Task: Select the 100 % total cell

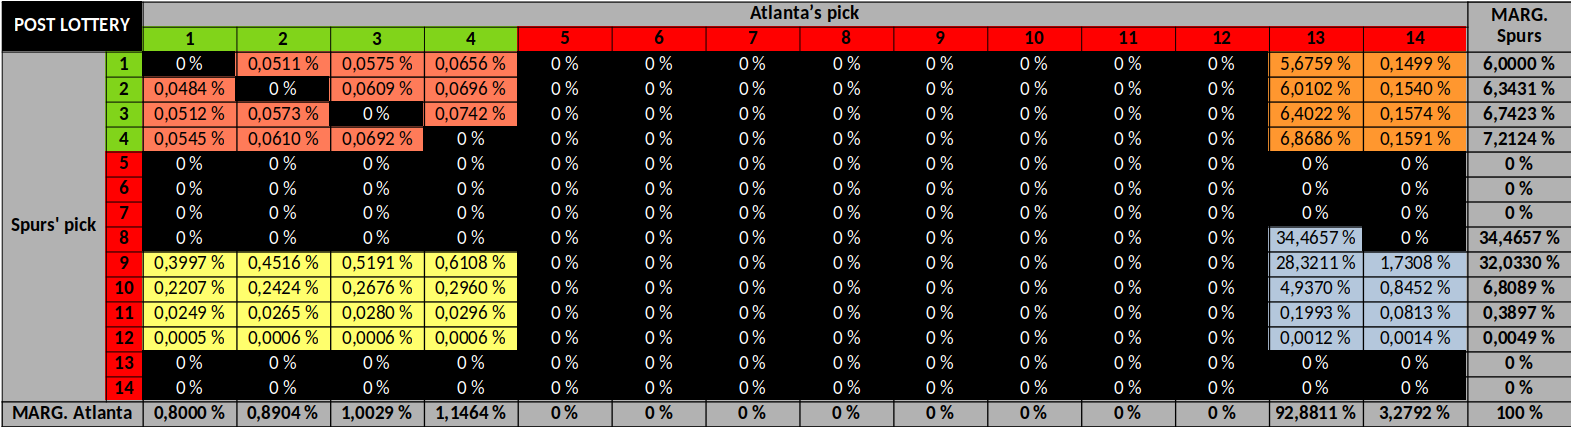Action: coord(1518,413)
